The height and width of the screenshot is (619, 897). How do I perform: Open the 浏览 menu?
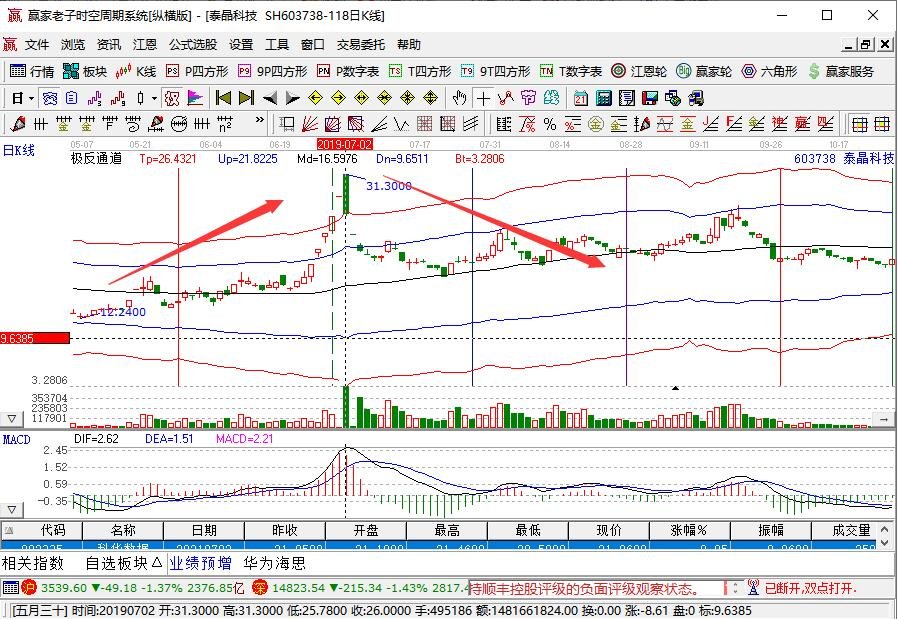coord(73,45)
